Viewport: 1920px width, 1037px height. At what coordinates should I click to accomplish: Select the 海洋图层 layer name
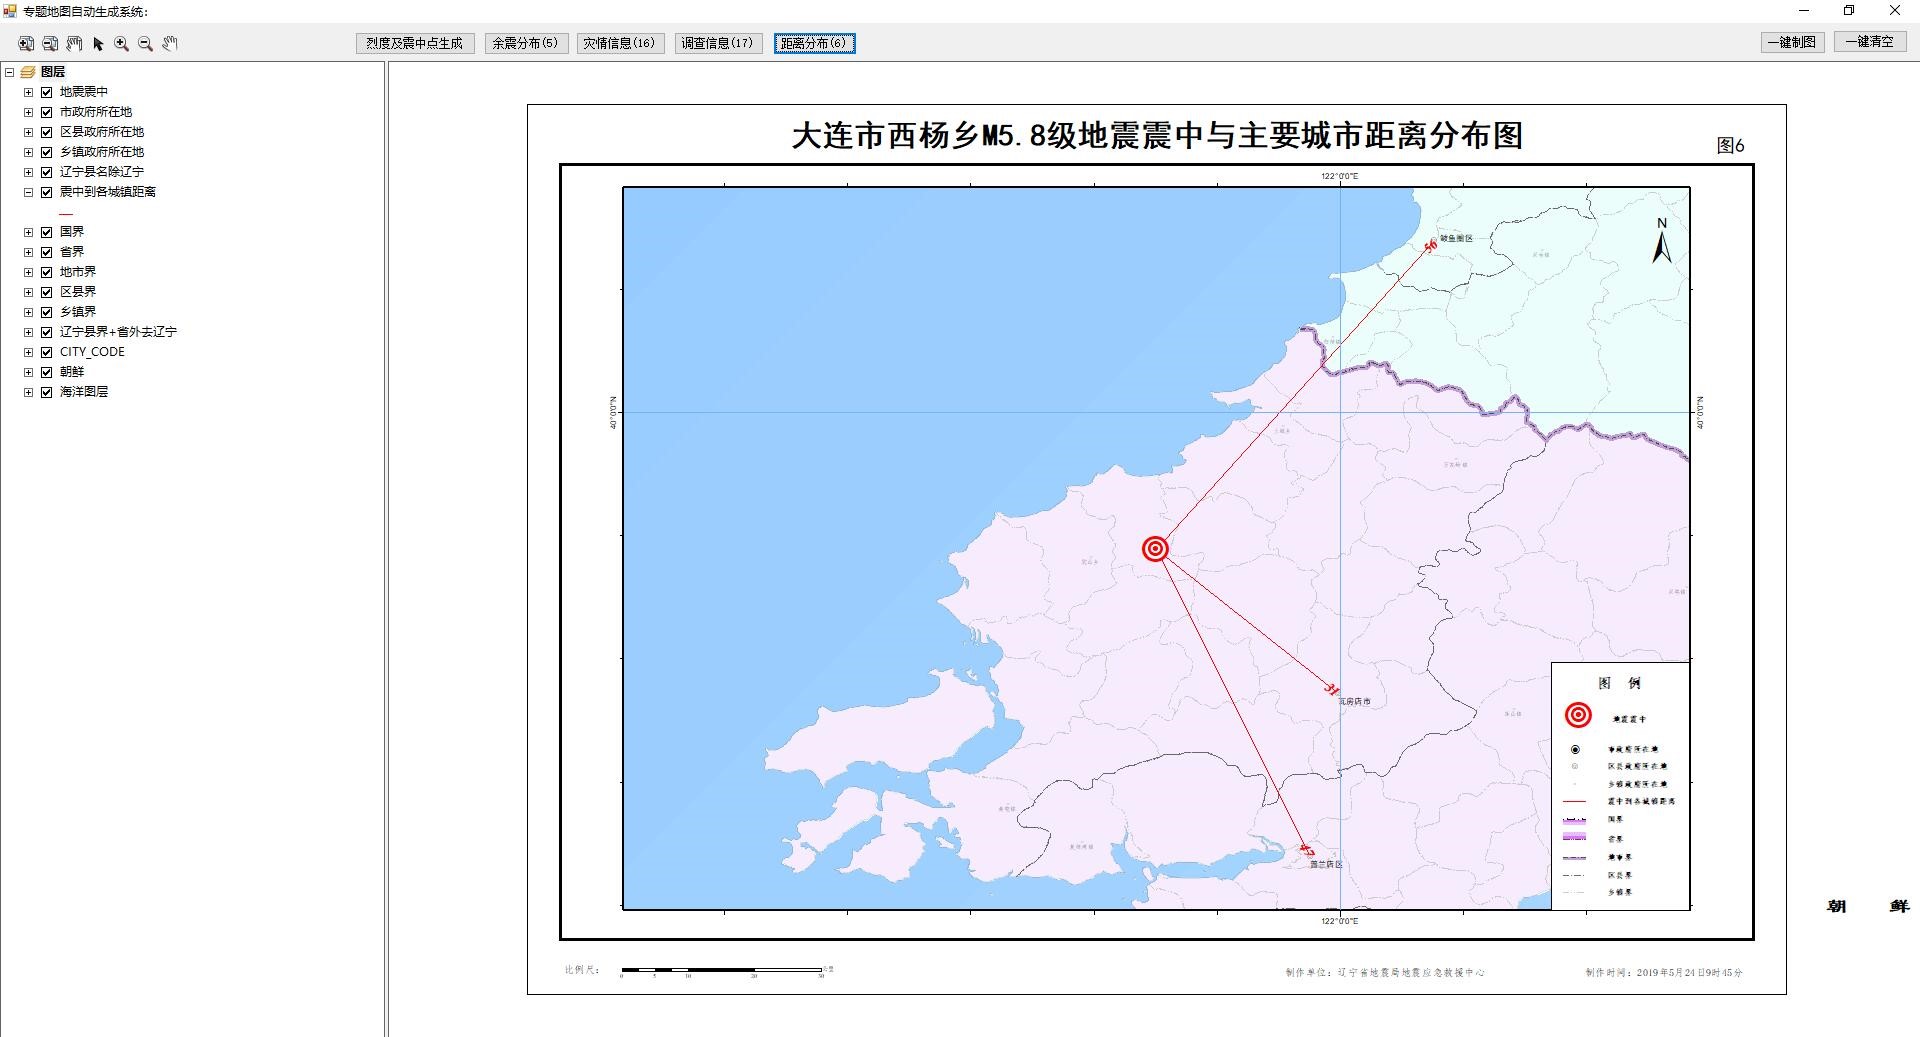coord(84,392)
